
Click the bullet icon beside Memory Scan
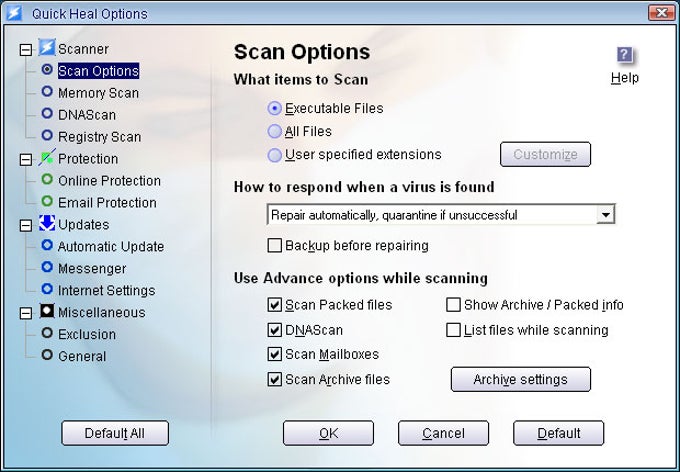coord(47,92)
